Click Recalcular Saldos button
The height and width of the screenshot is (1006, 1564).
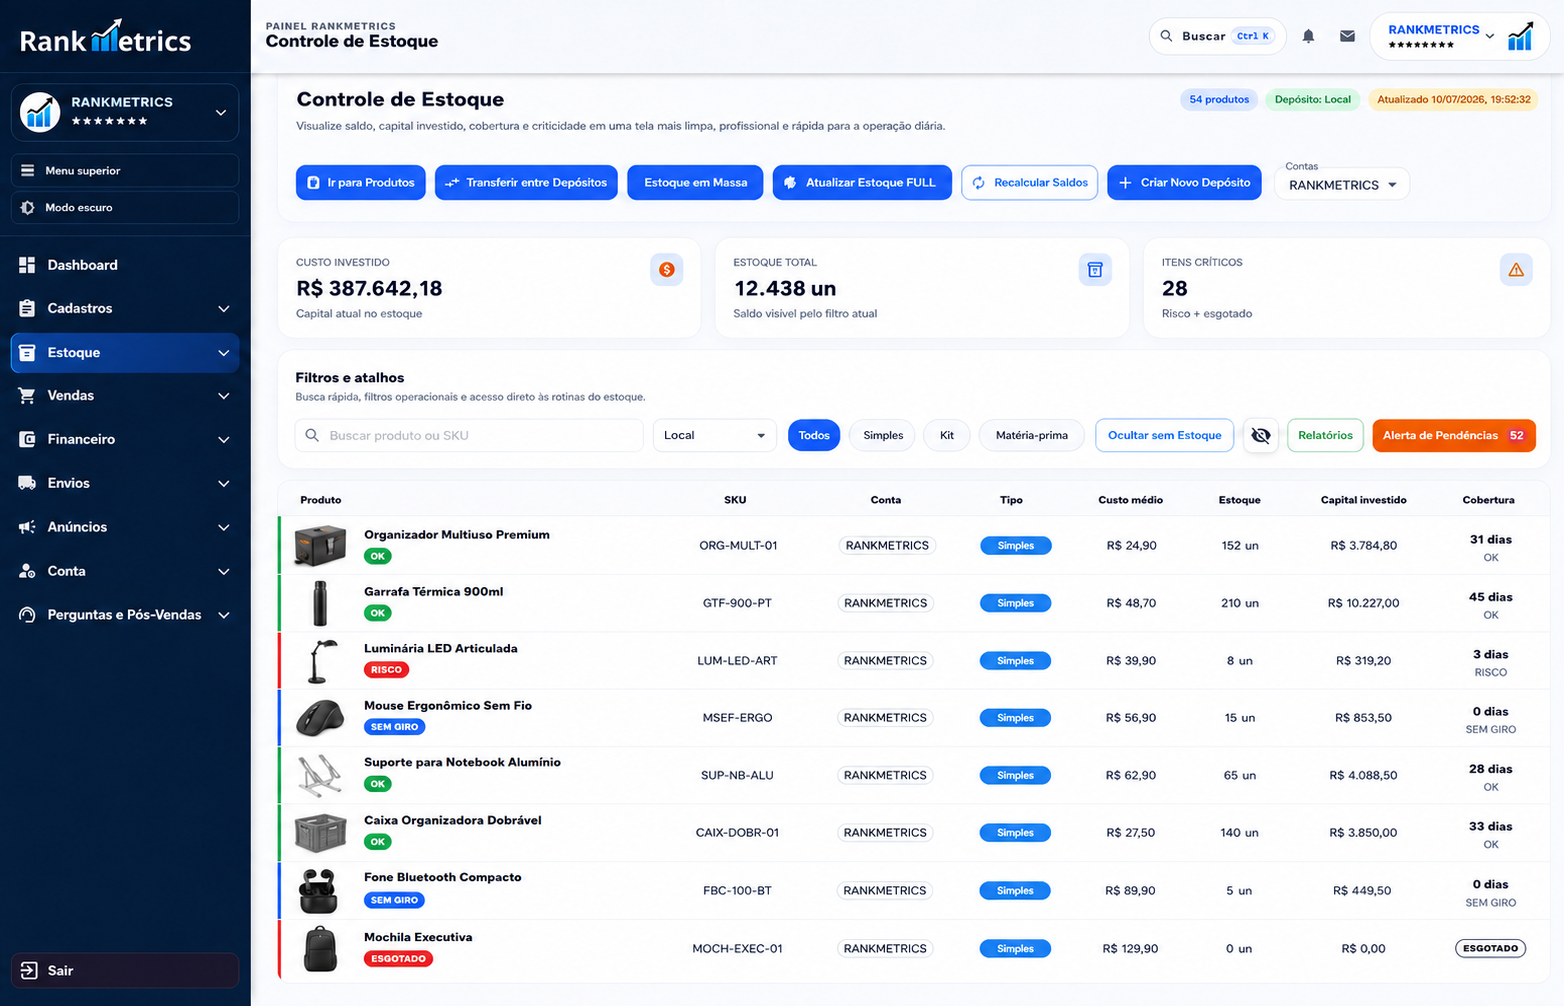click(x=1030, y=183)
